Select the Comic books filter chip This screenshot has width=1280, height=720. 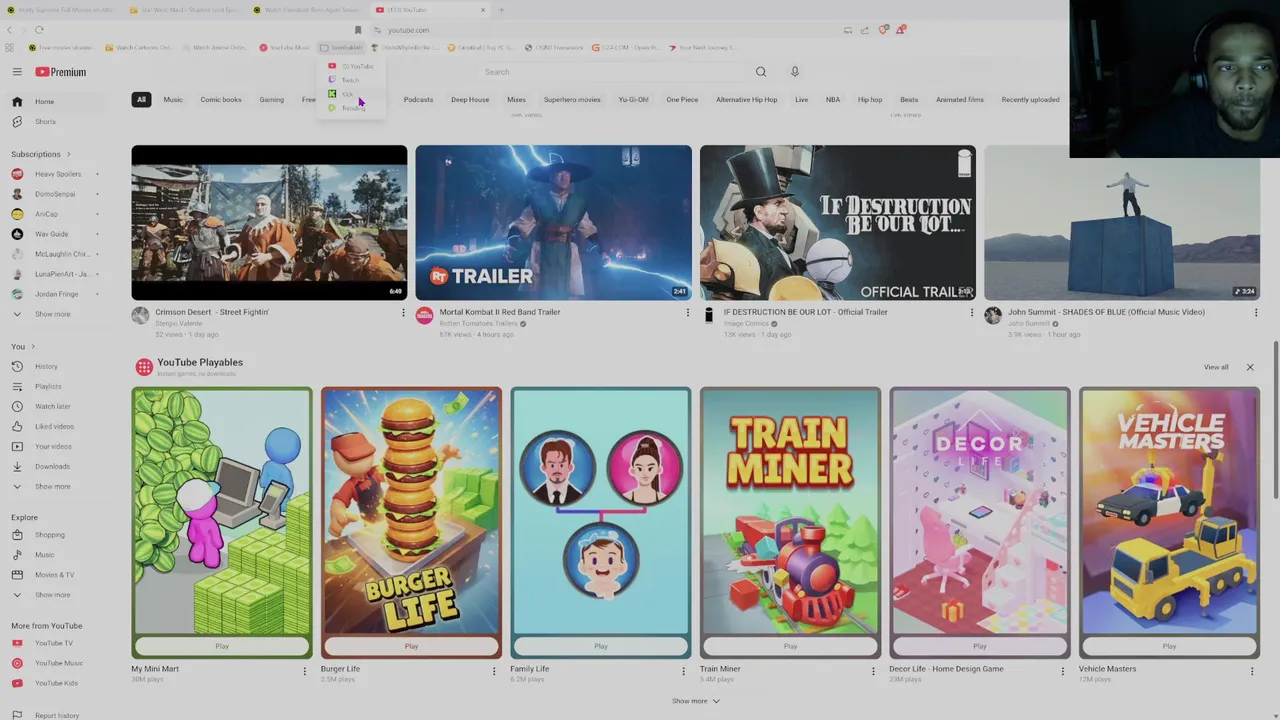pyautogui.click(x=221, y=99)
